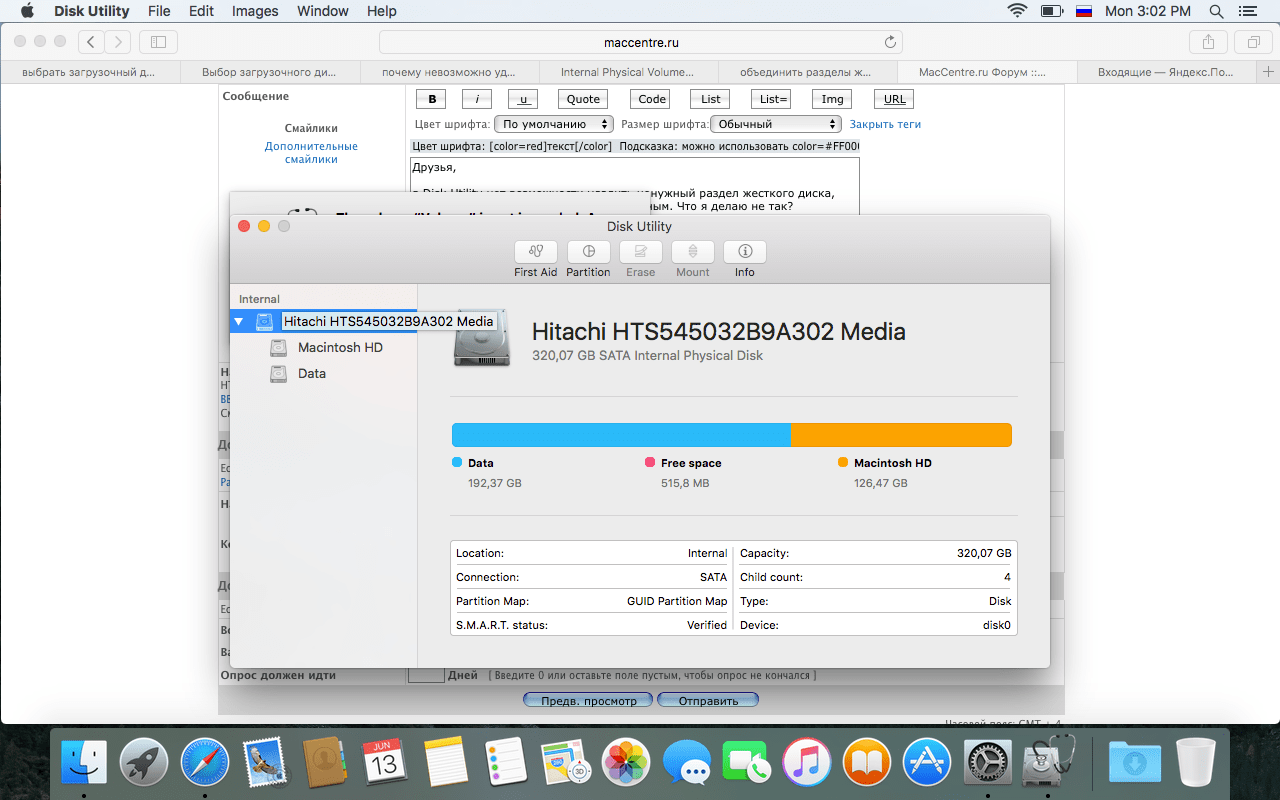This screenshot has width=1280, height=800.
Task: Click the underline u formatting button
Action: click(x=523, y=99)
